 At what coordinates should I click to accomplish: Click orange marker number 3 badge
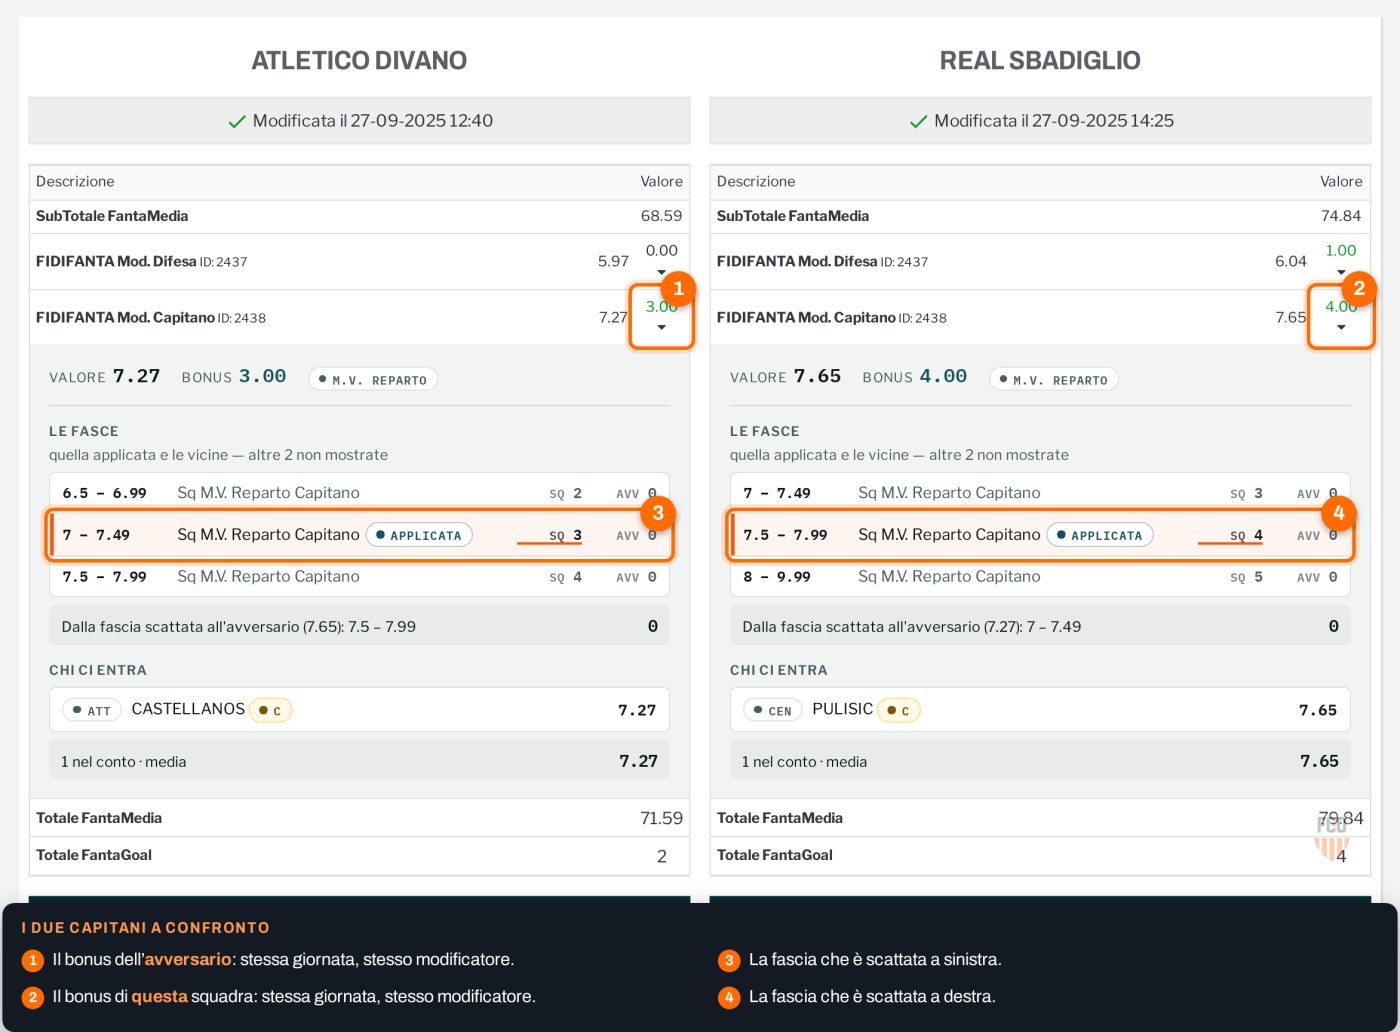pos(657,513)
